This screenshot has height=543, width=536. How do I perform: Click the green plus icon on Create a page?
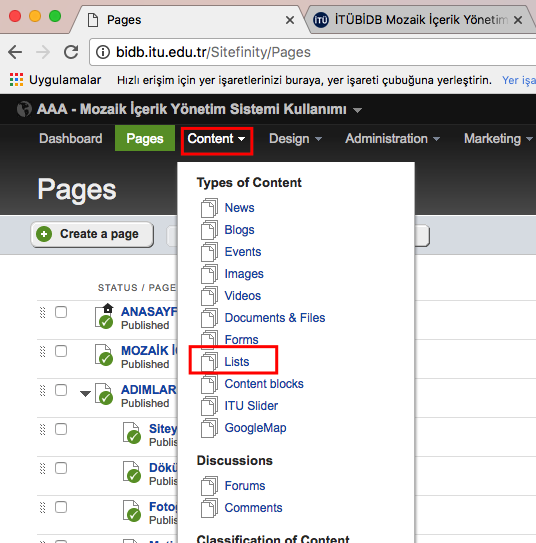(x=44, y=234)
